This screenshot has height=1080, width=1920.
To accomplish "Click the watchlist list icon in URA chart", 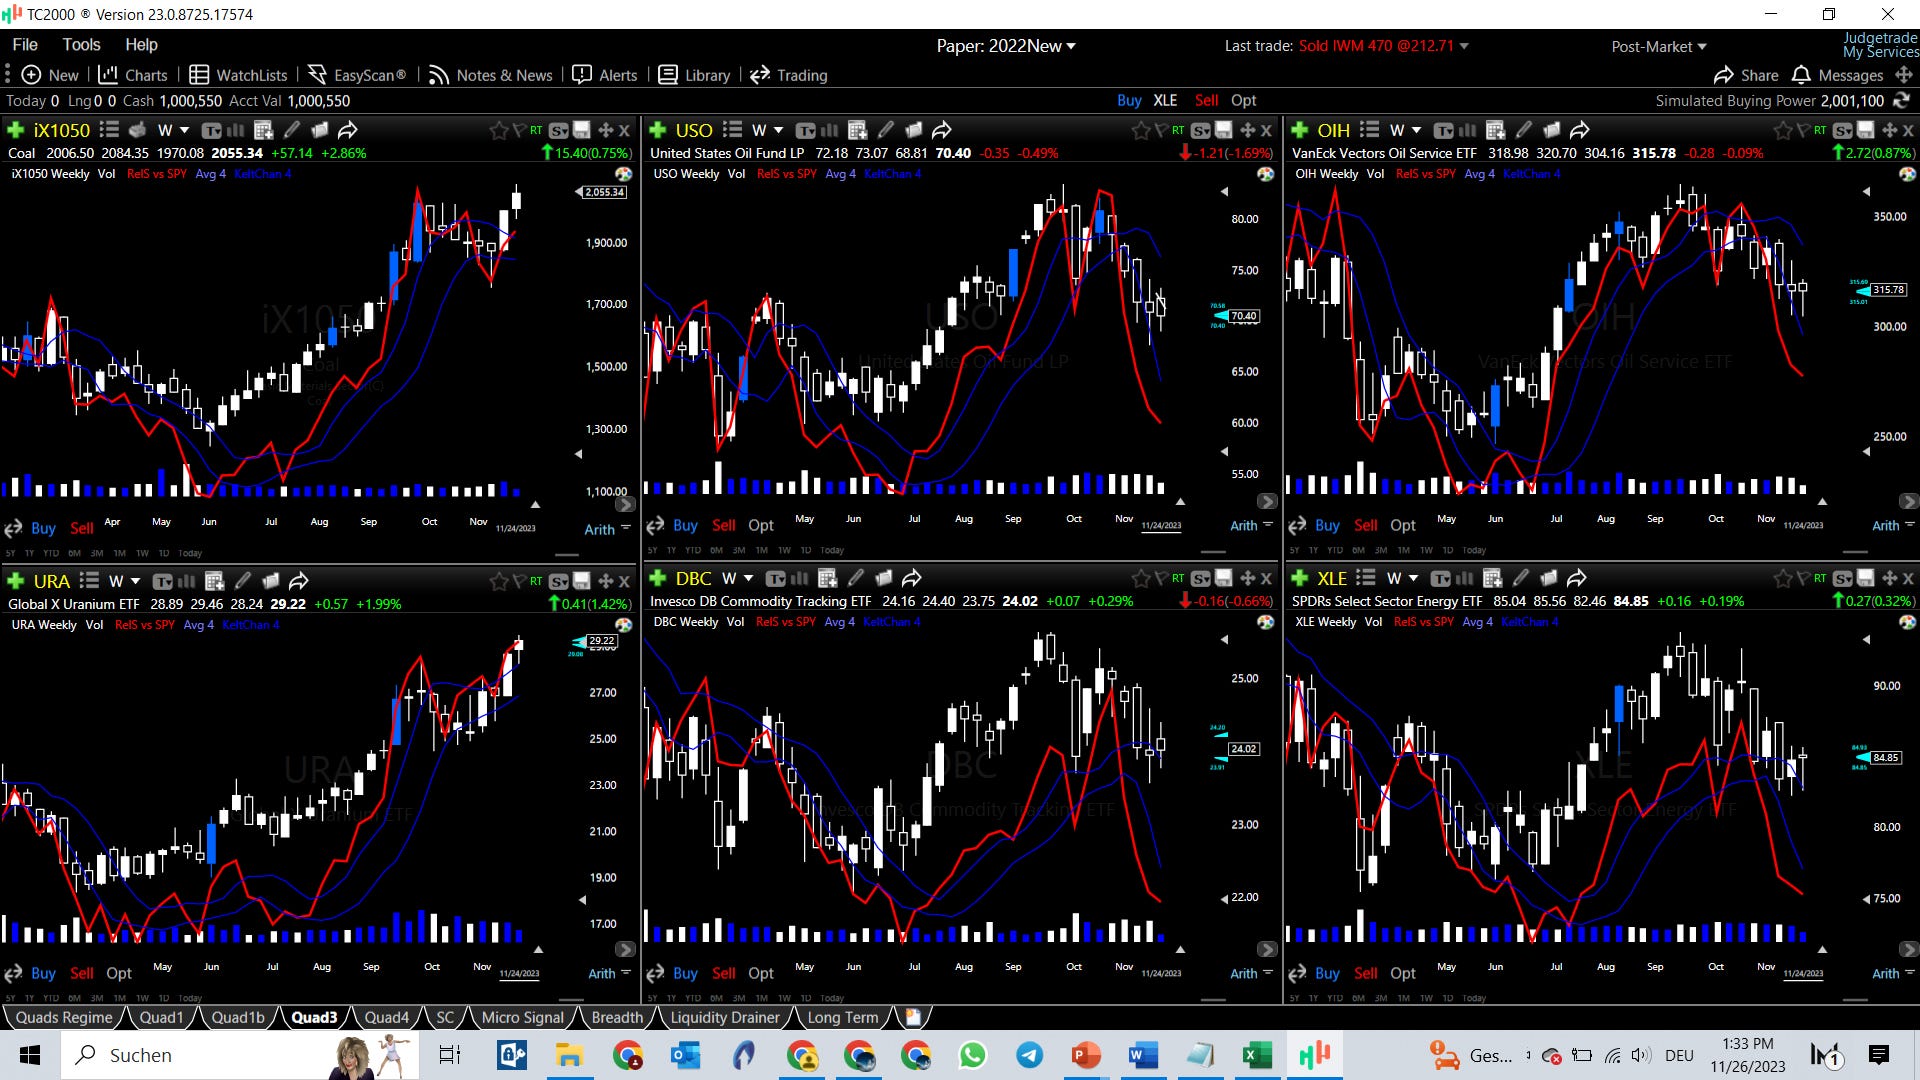I will click(89, 581).
